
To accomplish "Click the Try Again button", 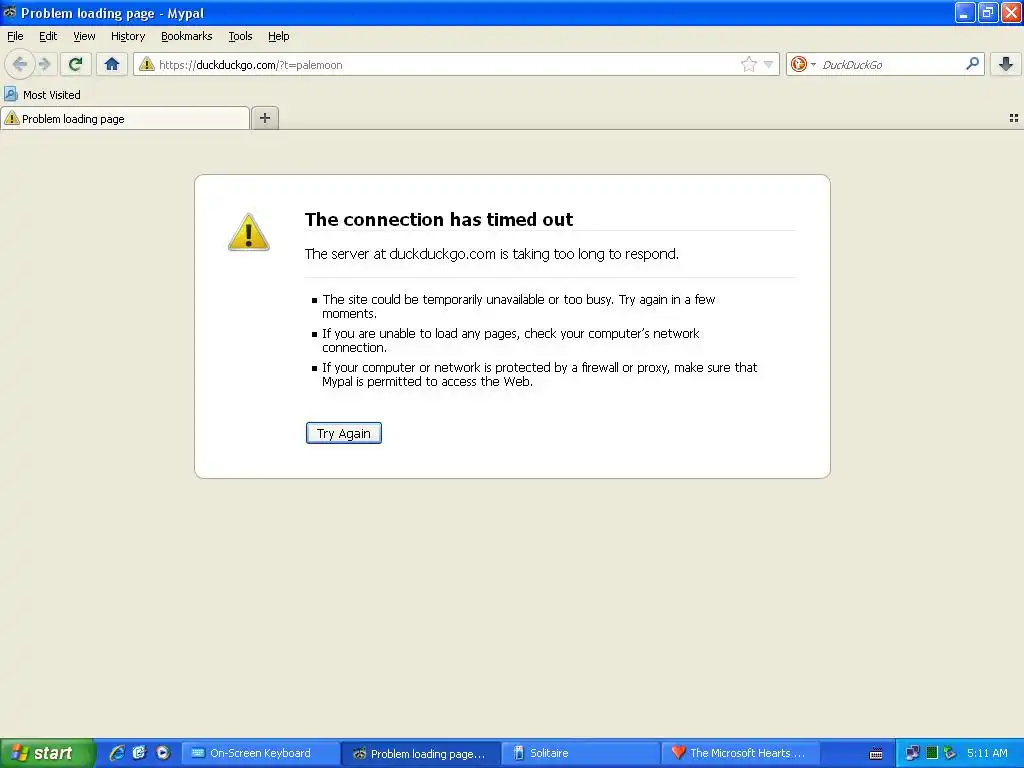I will [x=344, y=433].
